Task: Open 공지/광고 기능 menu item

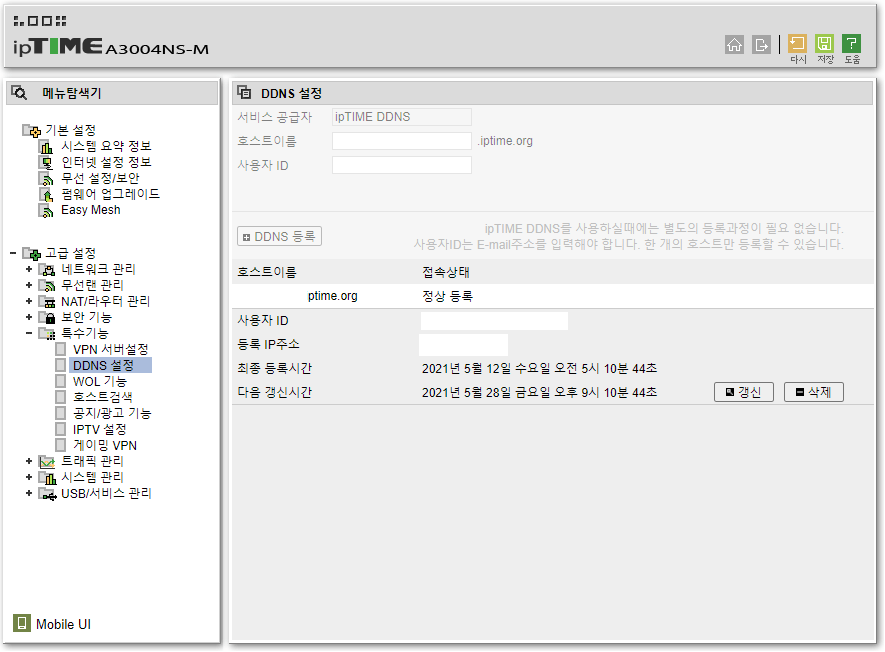Action: coord(112,413)
